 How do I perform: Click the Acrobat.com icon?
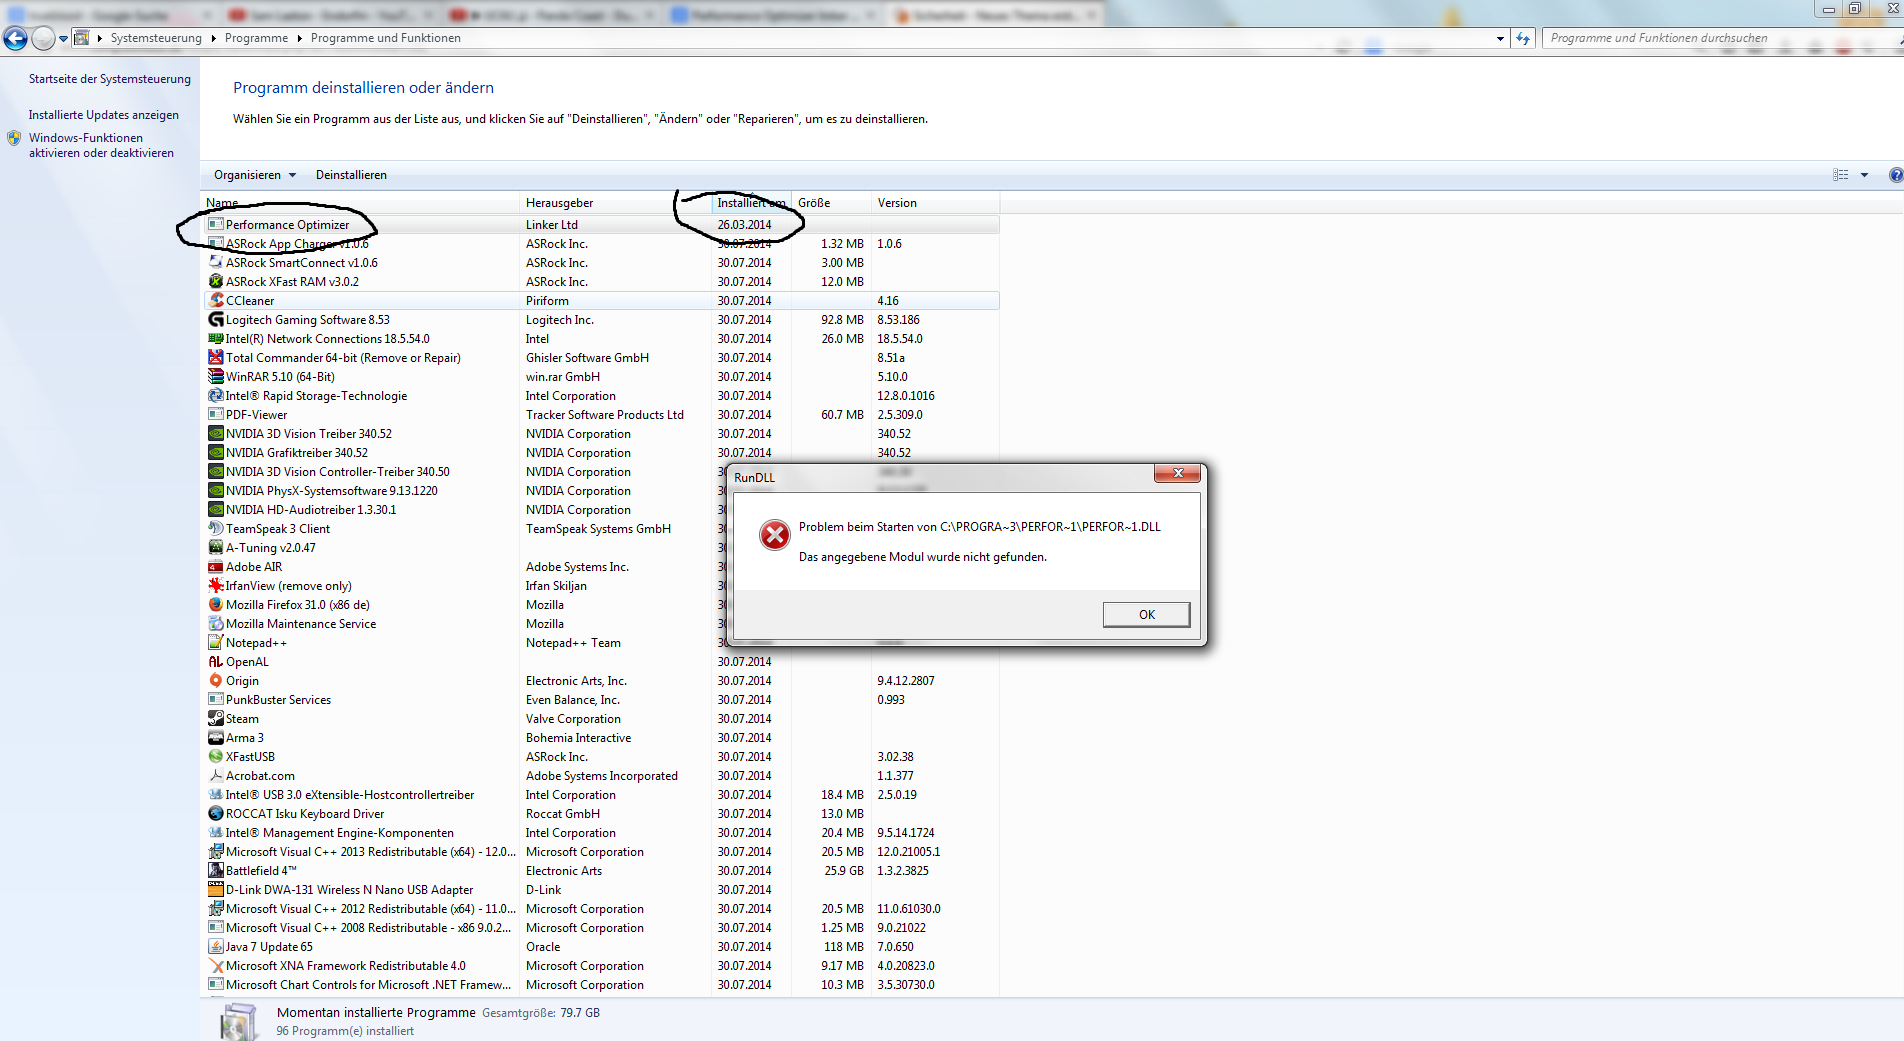tap(216, 776)
